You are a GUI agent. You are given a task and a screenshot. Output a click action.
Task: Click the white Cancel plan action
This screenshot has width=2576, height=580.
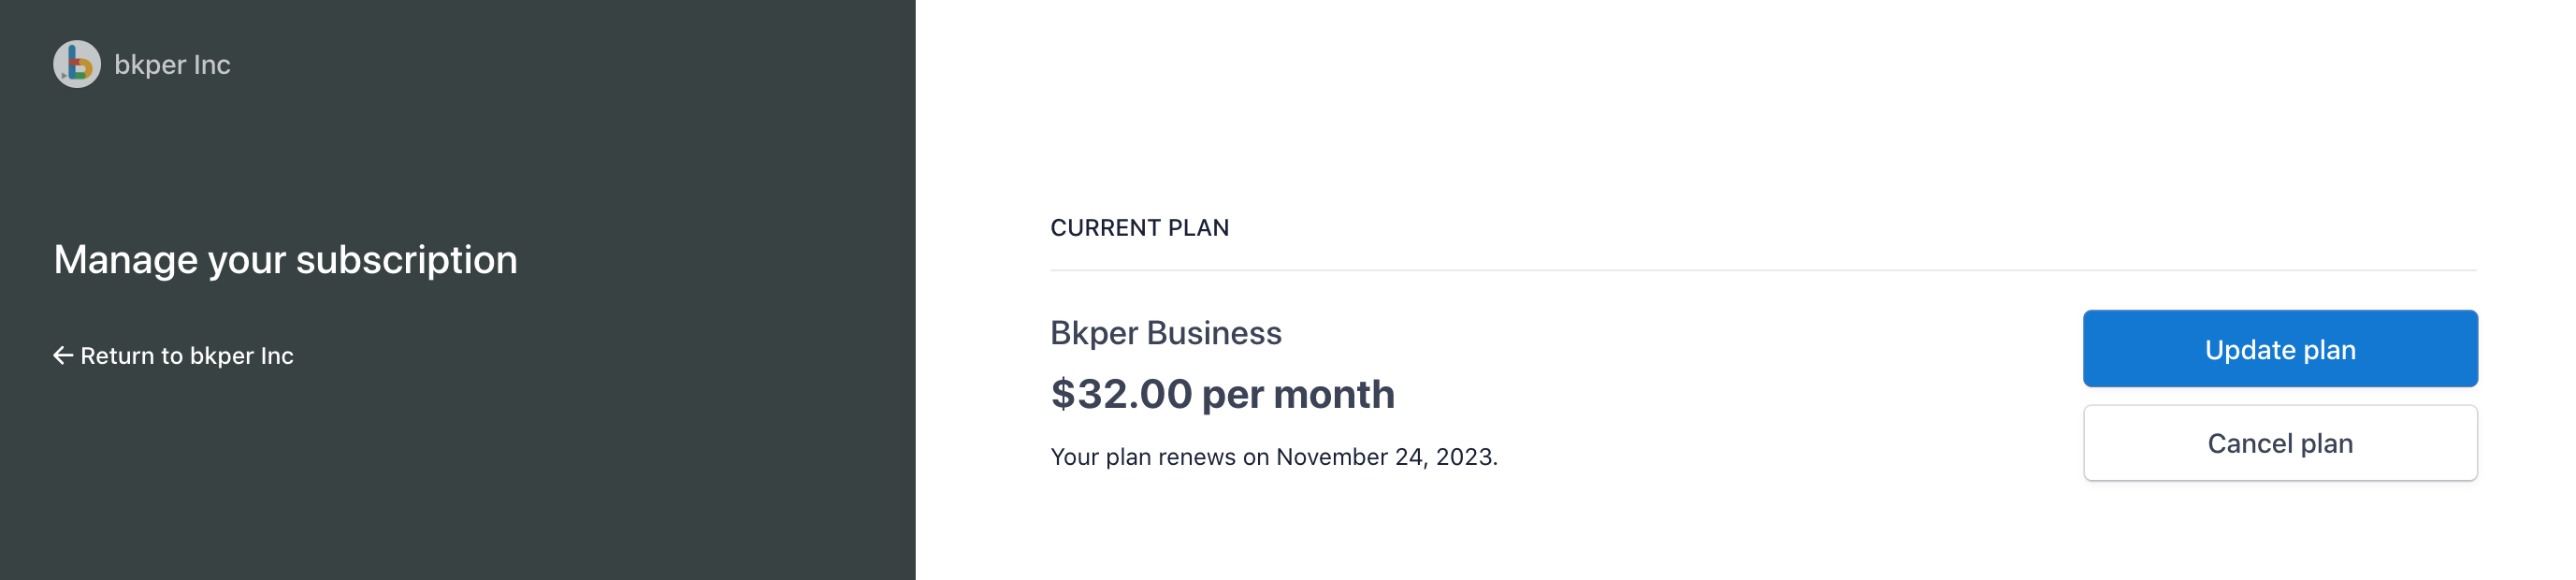(x=2280, y=443)
